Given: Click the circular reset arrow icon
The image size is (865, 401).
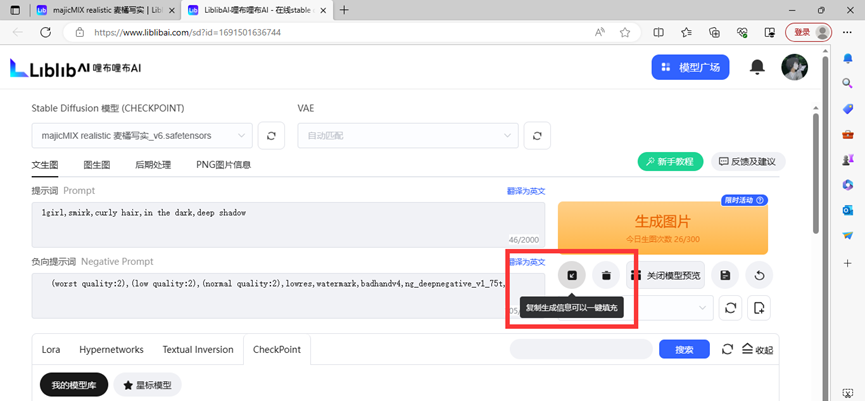Looking at the screenshot, I should [x=759, y=275].
